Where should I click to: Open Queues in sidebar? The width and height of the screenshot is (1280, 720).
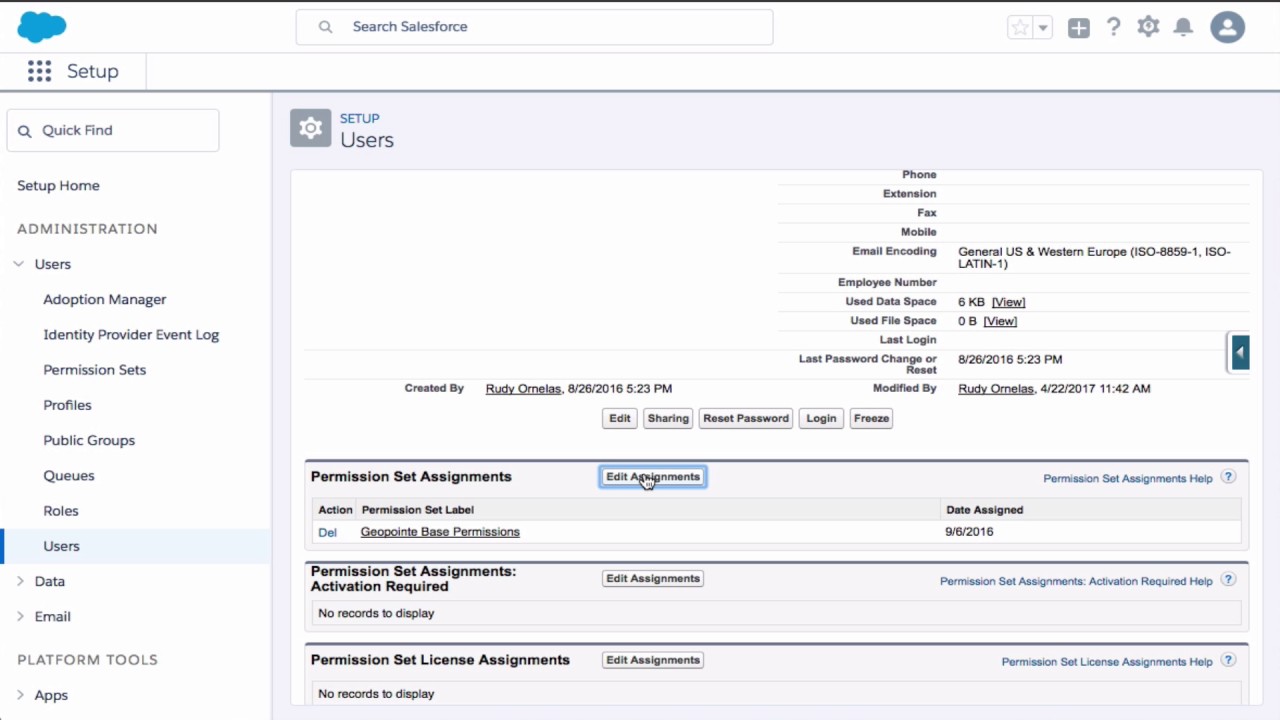[x=69, y=475]
